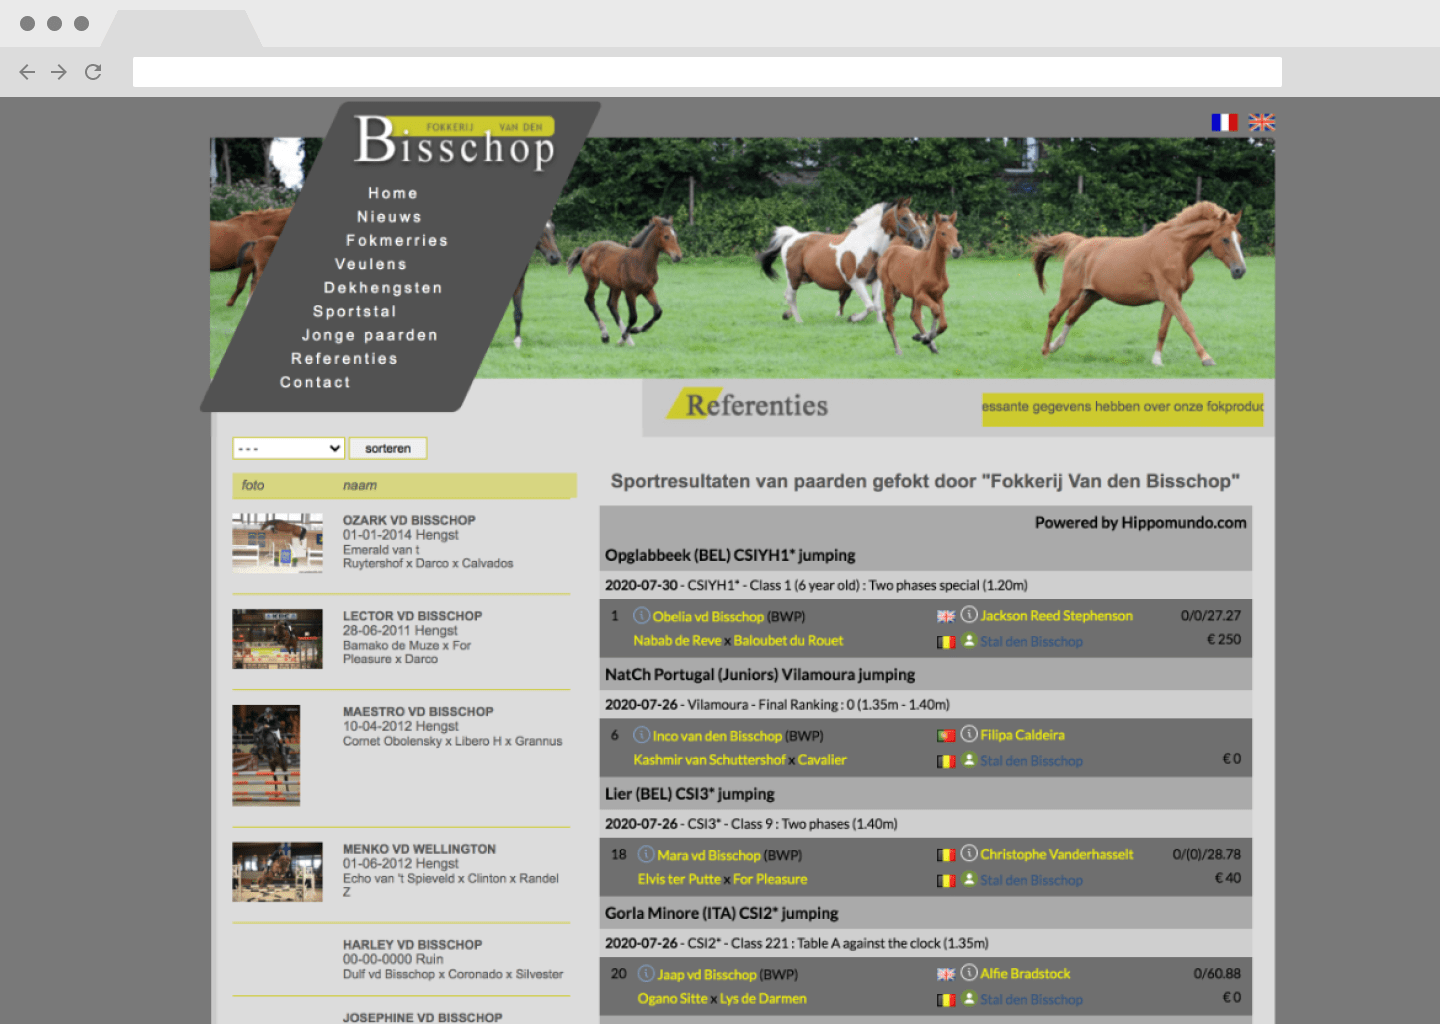Open info icon beside Inco van den Bisschop
This screenshot has height=1024, width=1440.
pyautogui.click(x=642, y=734)
